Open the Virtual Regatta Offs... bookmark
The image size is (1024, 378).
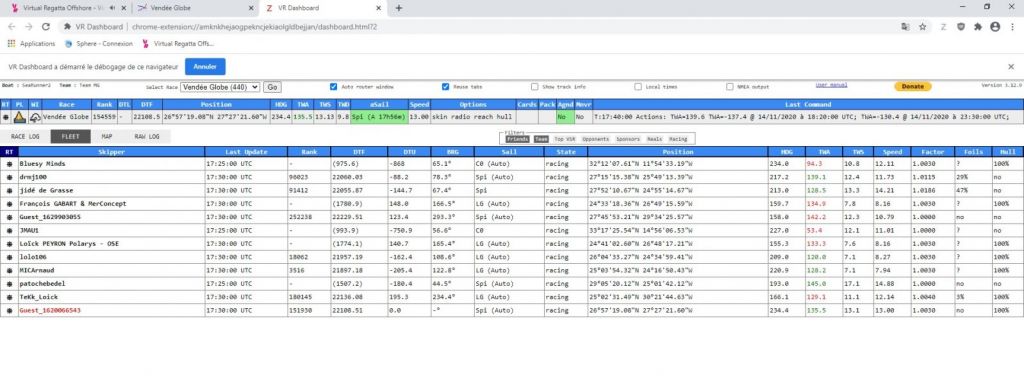tap(178, 44)
